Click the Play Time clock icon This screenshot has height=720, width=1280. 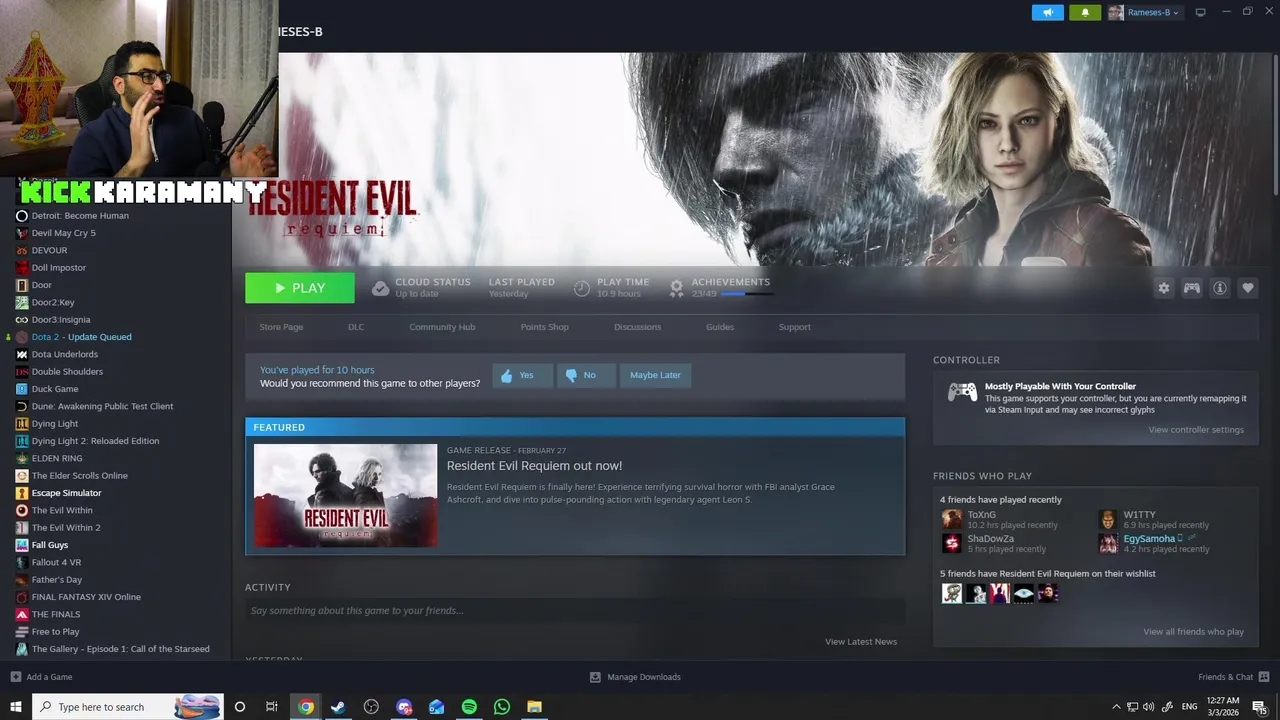click(x=582, y=288)
